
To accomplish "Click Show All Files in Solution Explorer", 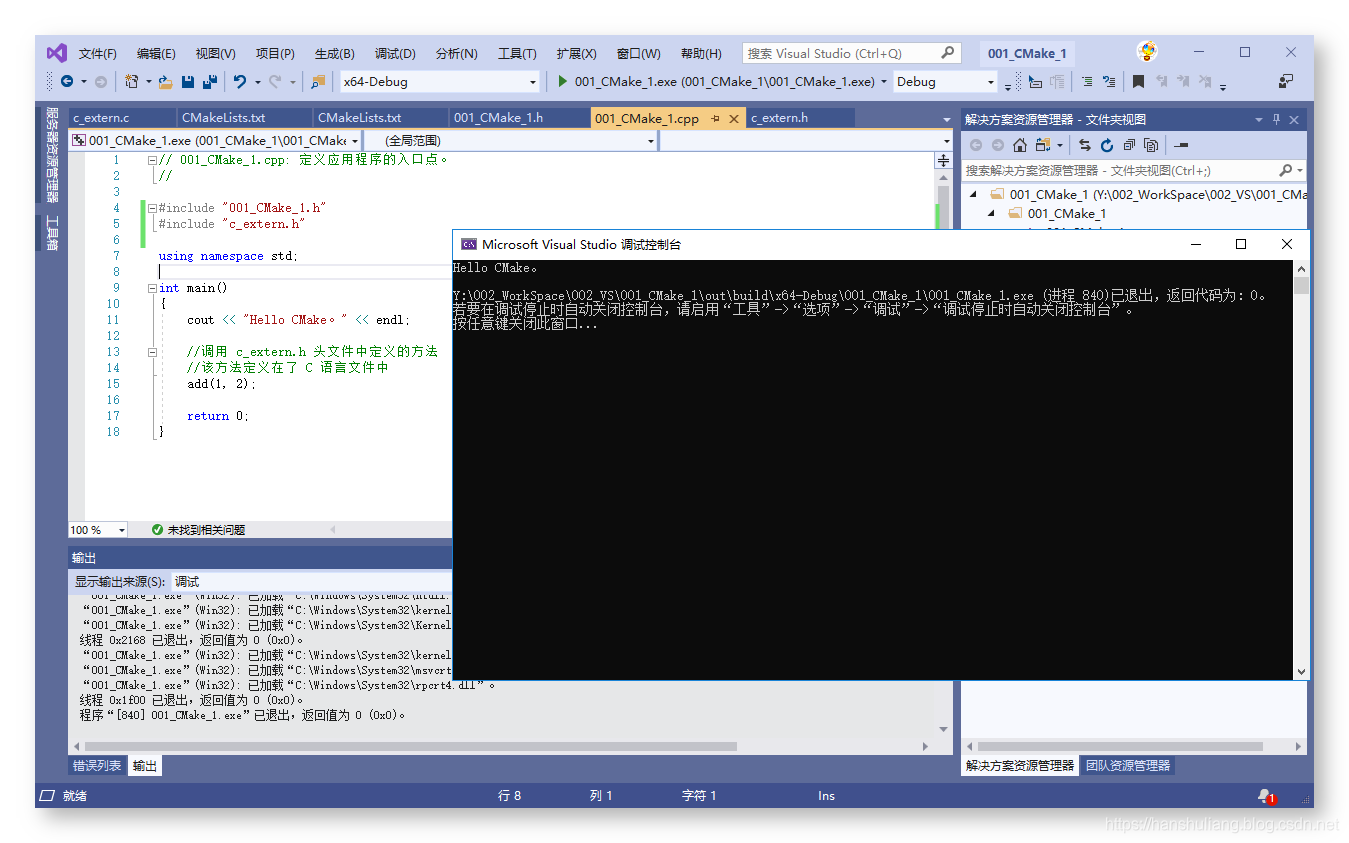I will (1151, 145).
